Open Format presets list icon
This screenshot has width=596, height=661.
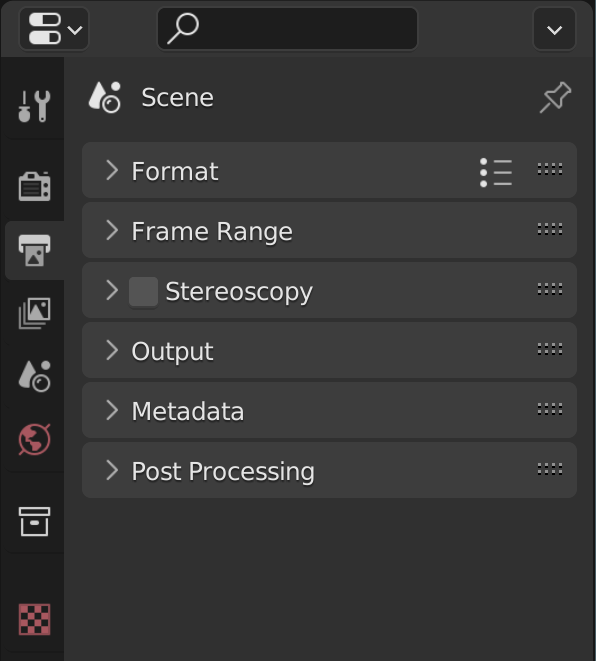[496, 172]
